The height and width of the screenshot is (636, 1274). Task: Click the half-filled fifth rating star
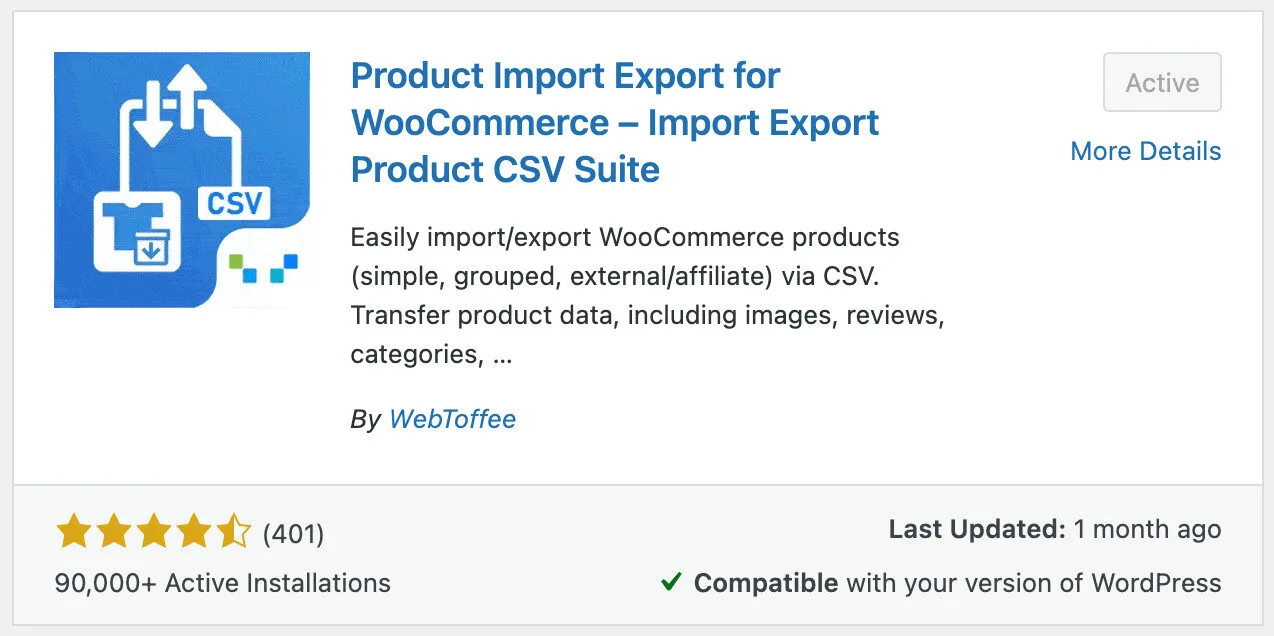[x=232, y=532]
